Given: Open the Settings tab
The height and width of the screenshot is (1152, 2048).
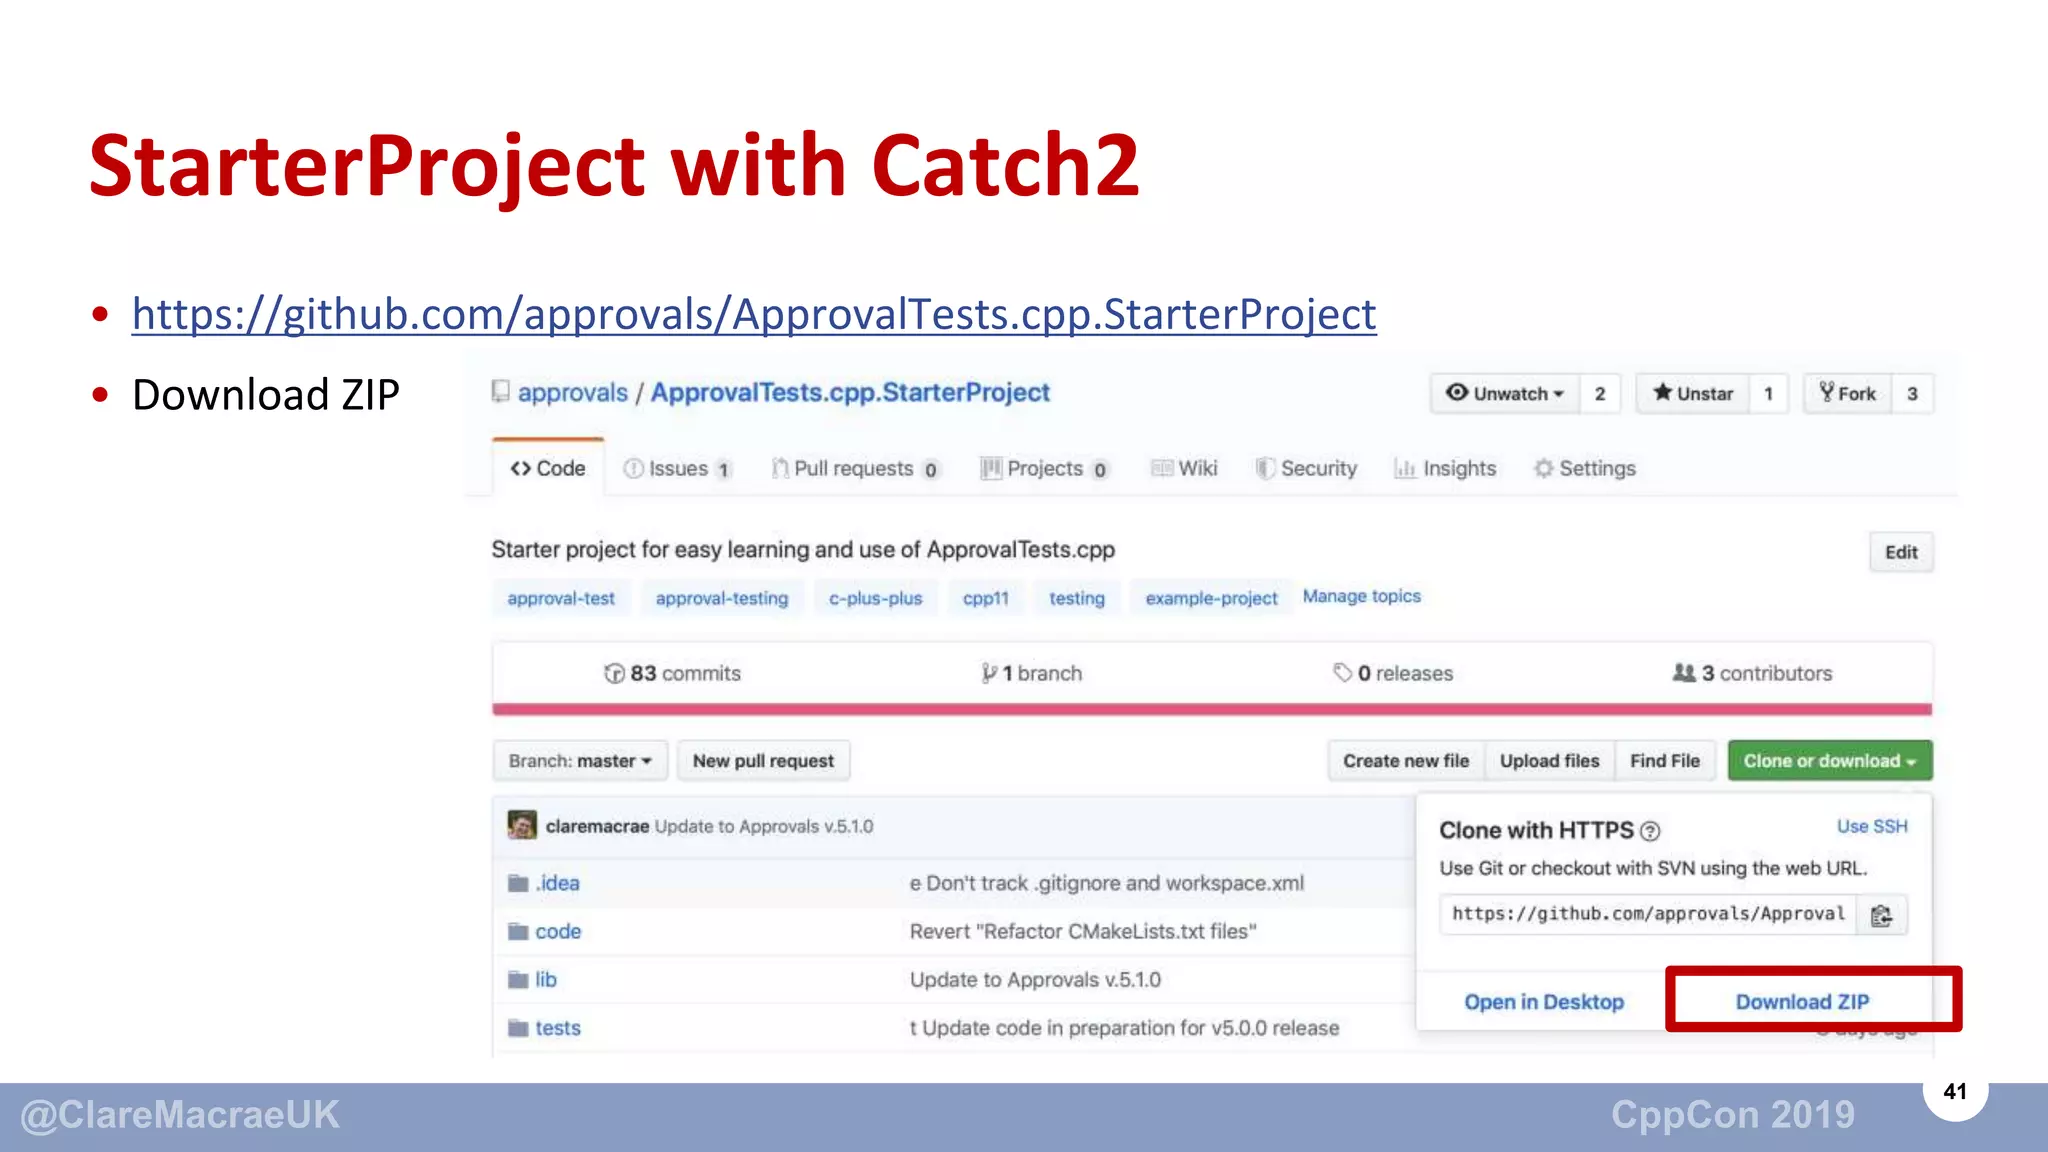Looking at the screenshot, I should tap(1585, 468).
